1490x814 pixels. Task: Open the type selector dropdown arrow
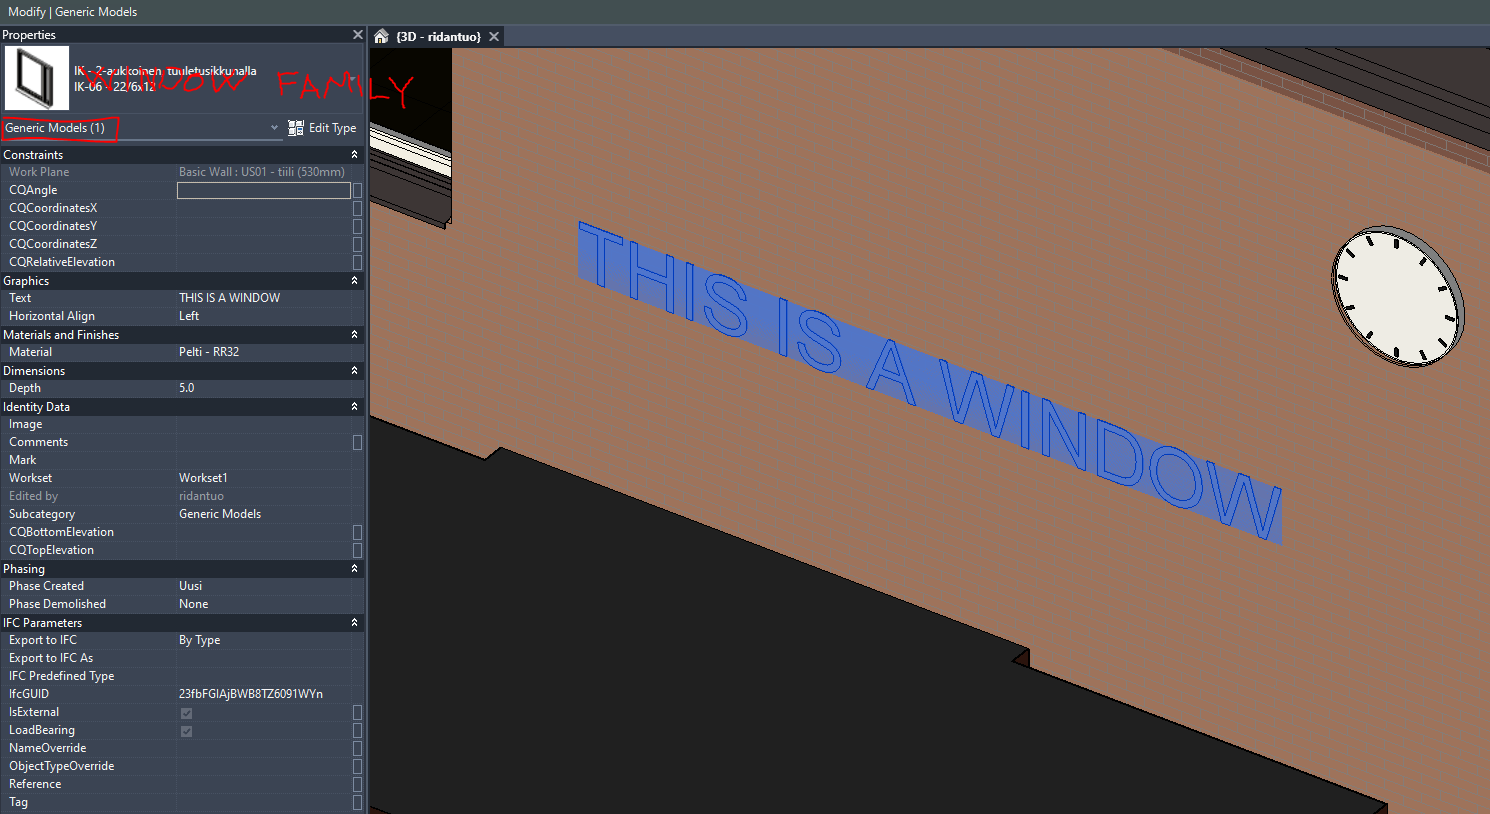[352, 79]
